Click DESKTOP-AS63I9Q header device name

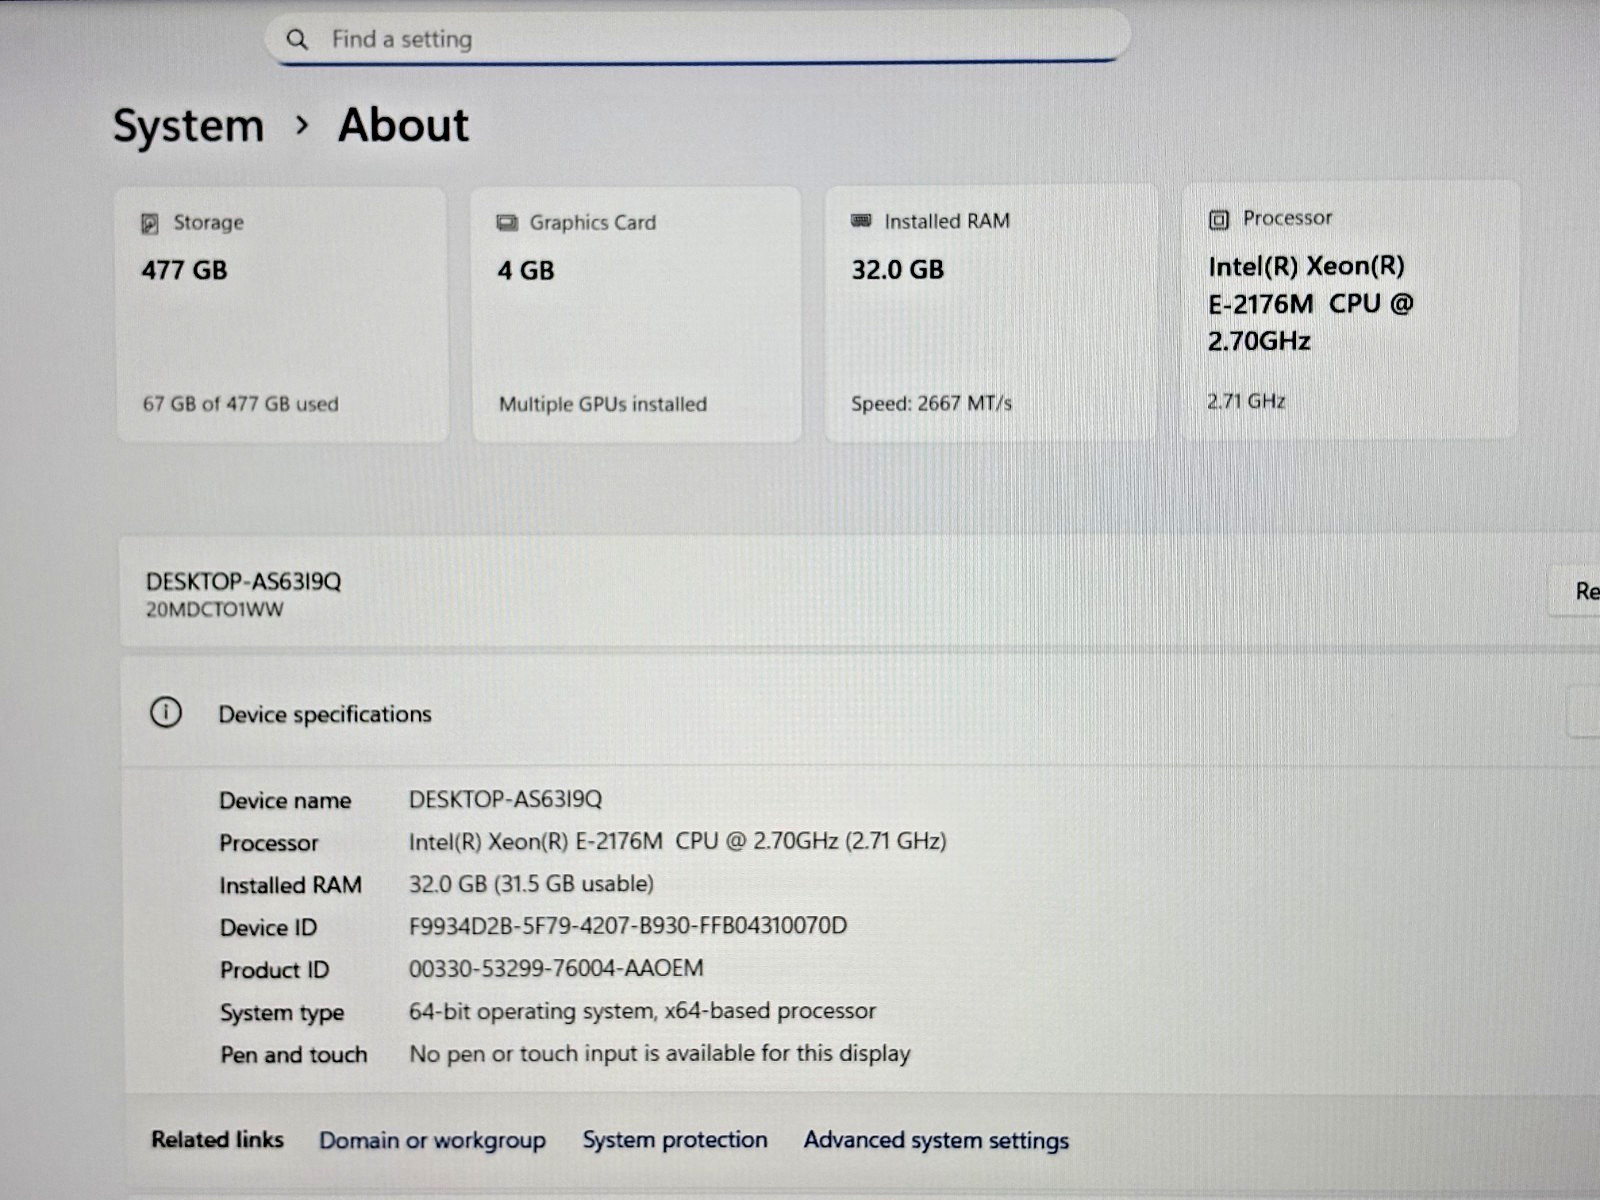click(243, 581)
